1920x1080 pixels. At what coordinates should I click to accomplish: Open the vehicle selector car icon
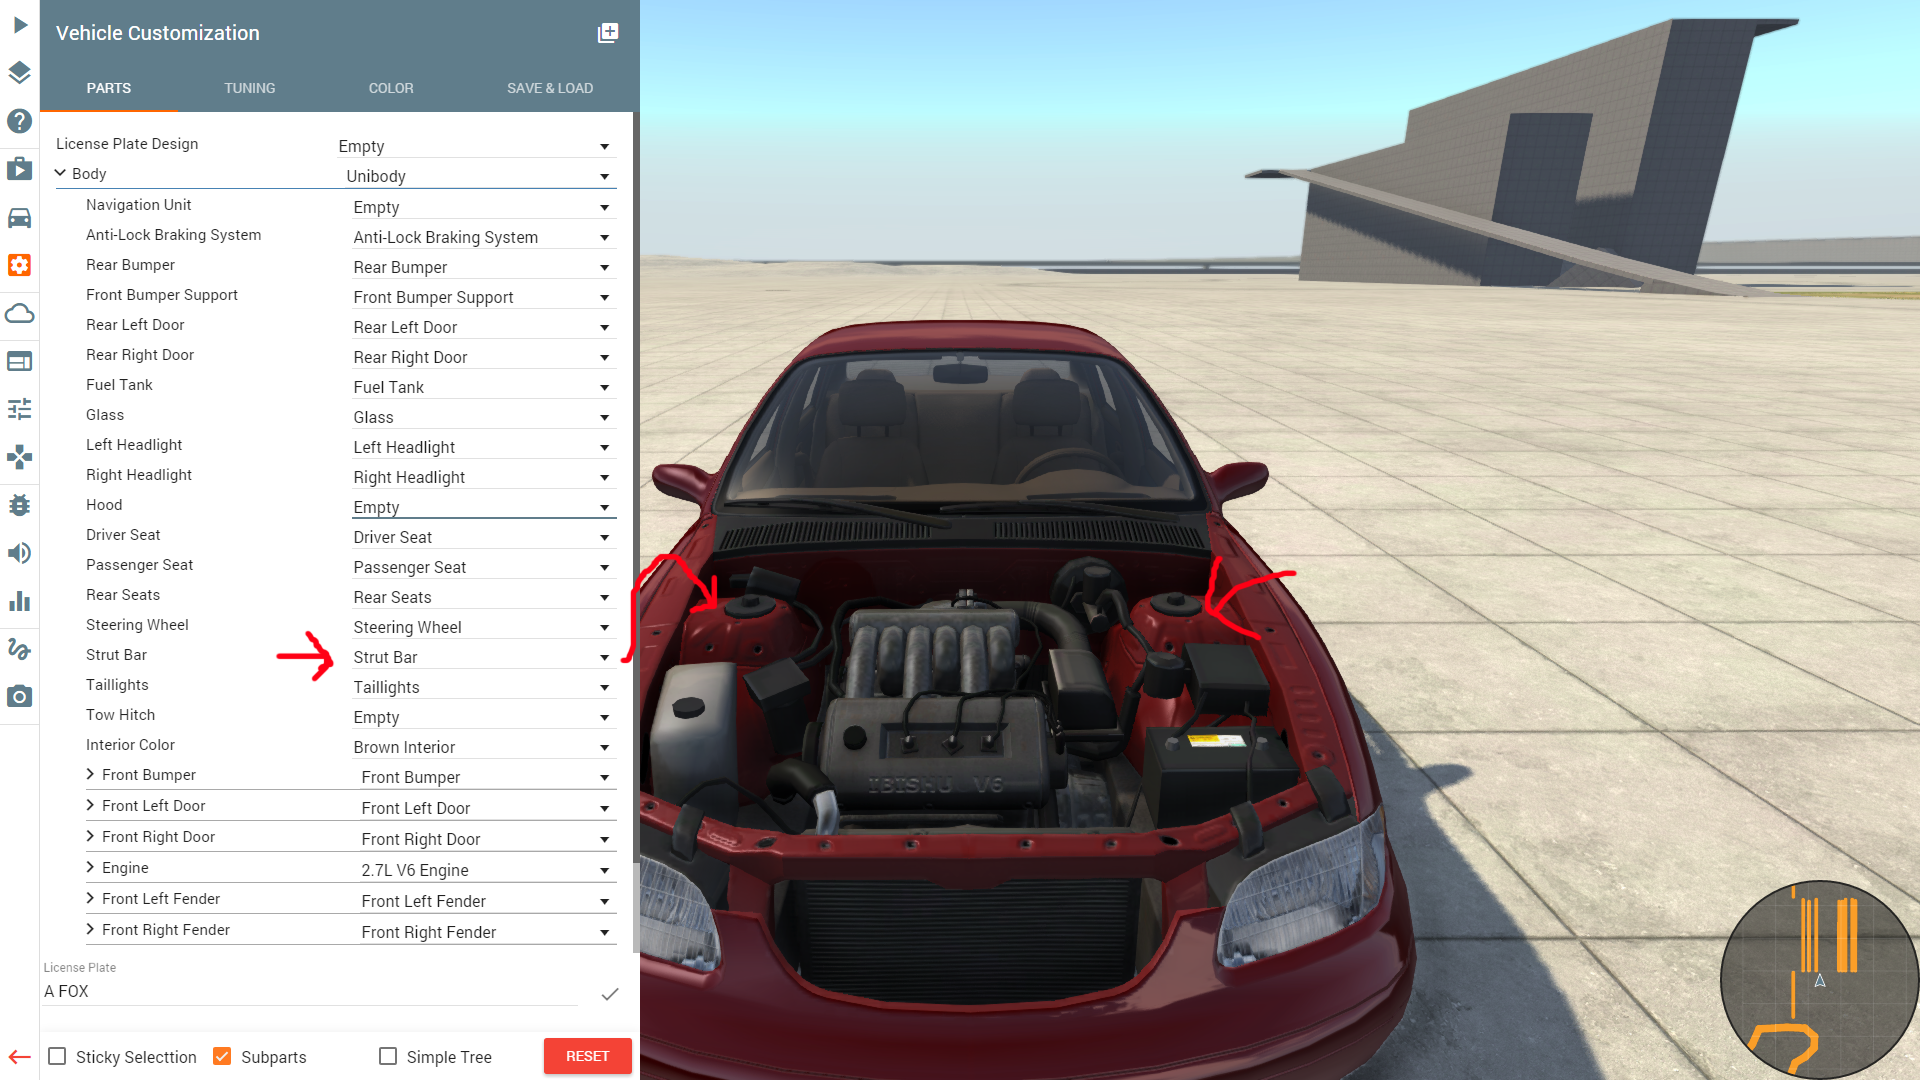click(x=19, y=218)
